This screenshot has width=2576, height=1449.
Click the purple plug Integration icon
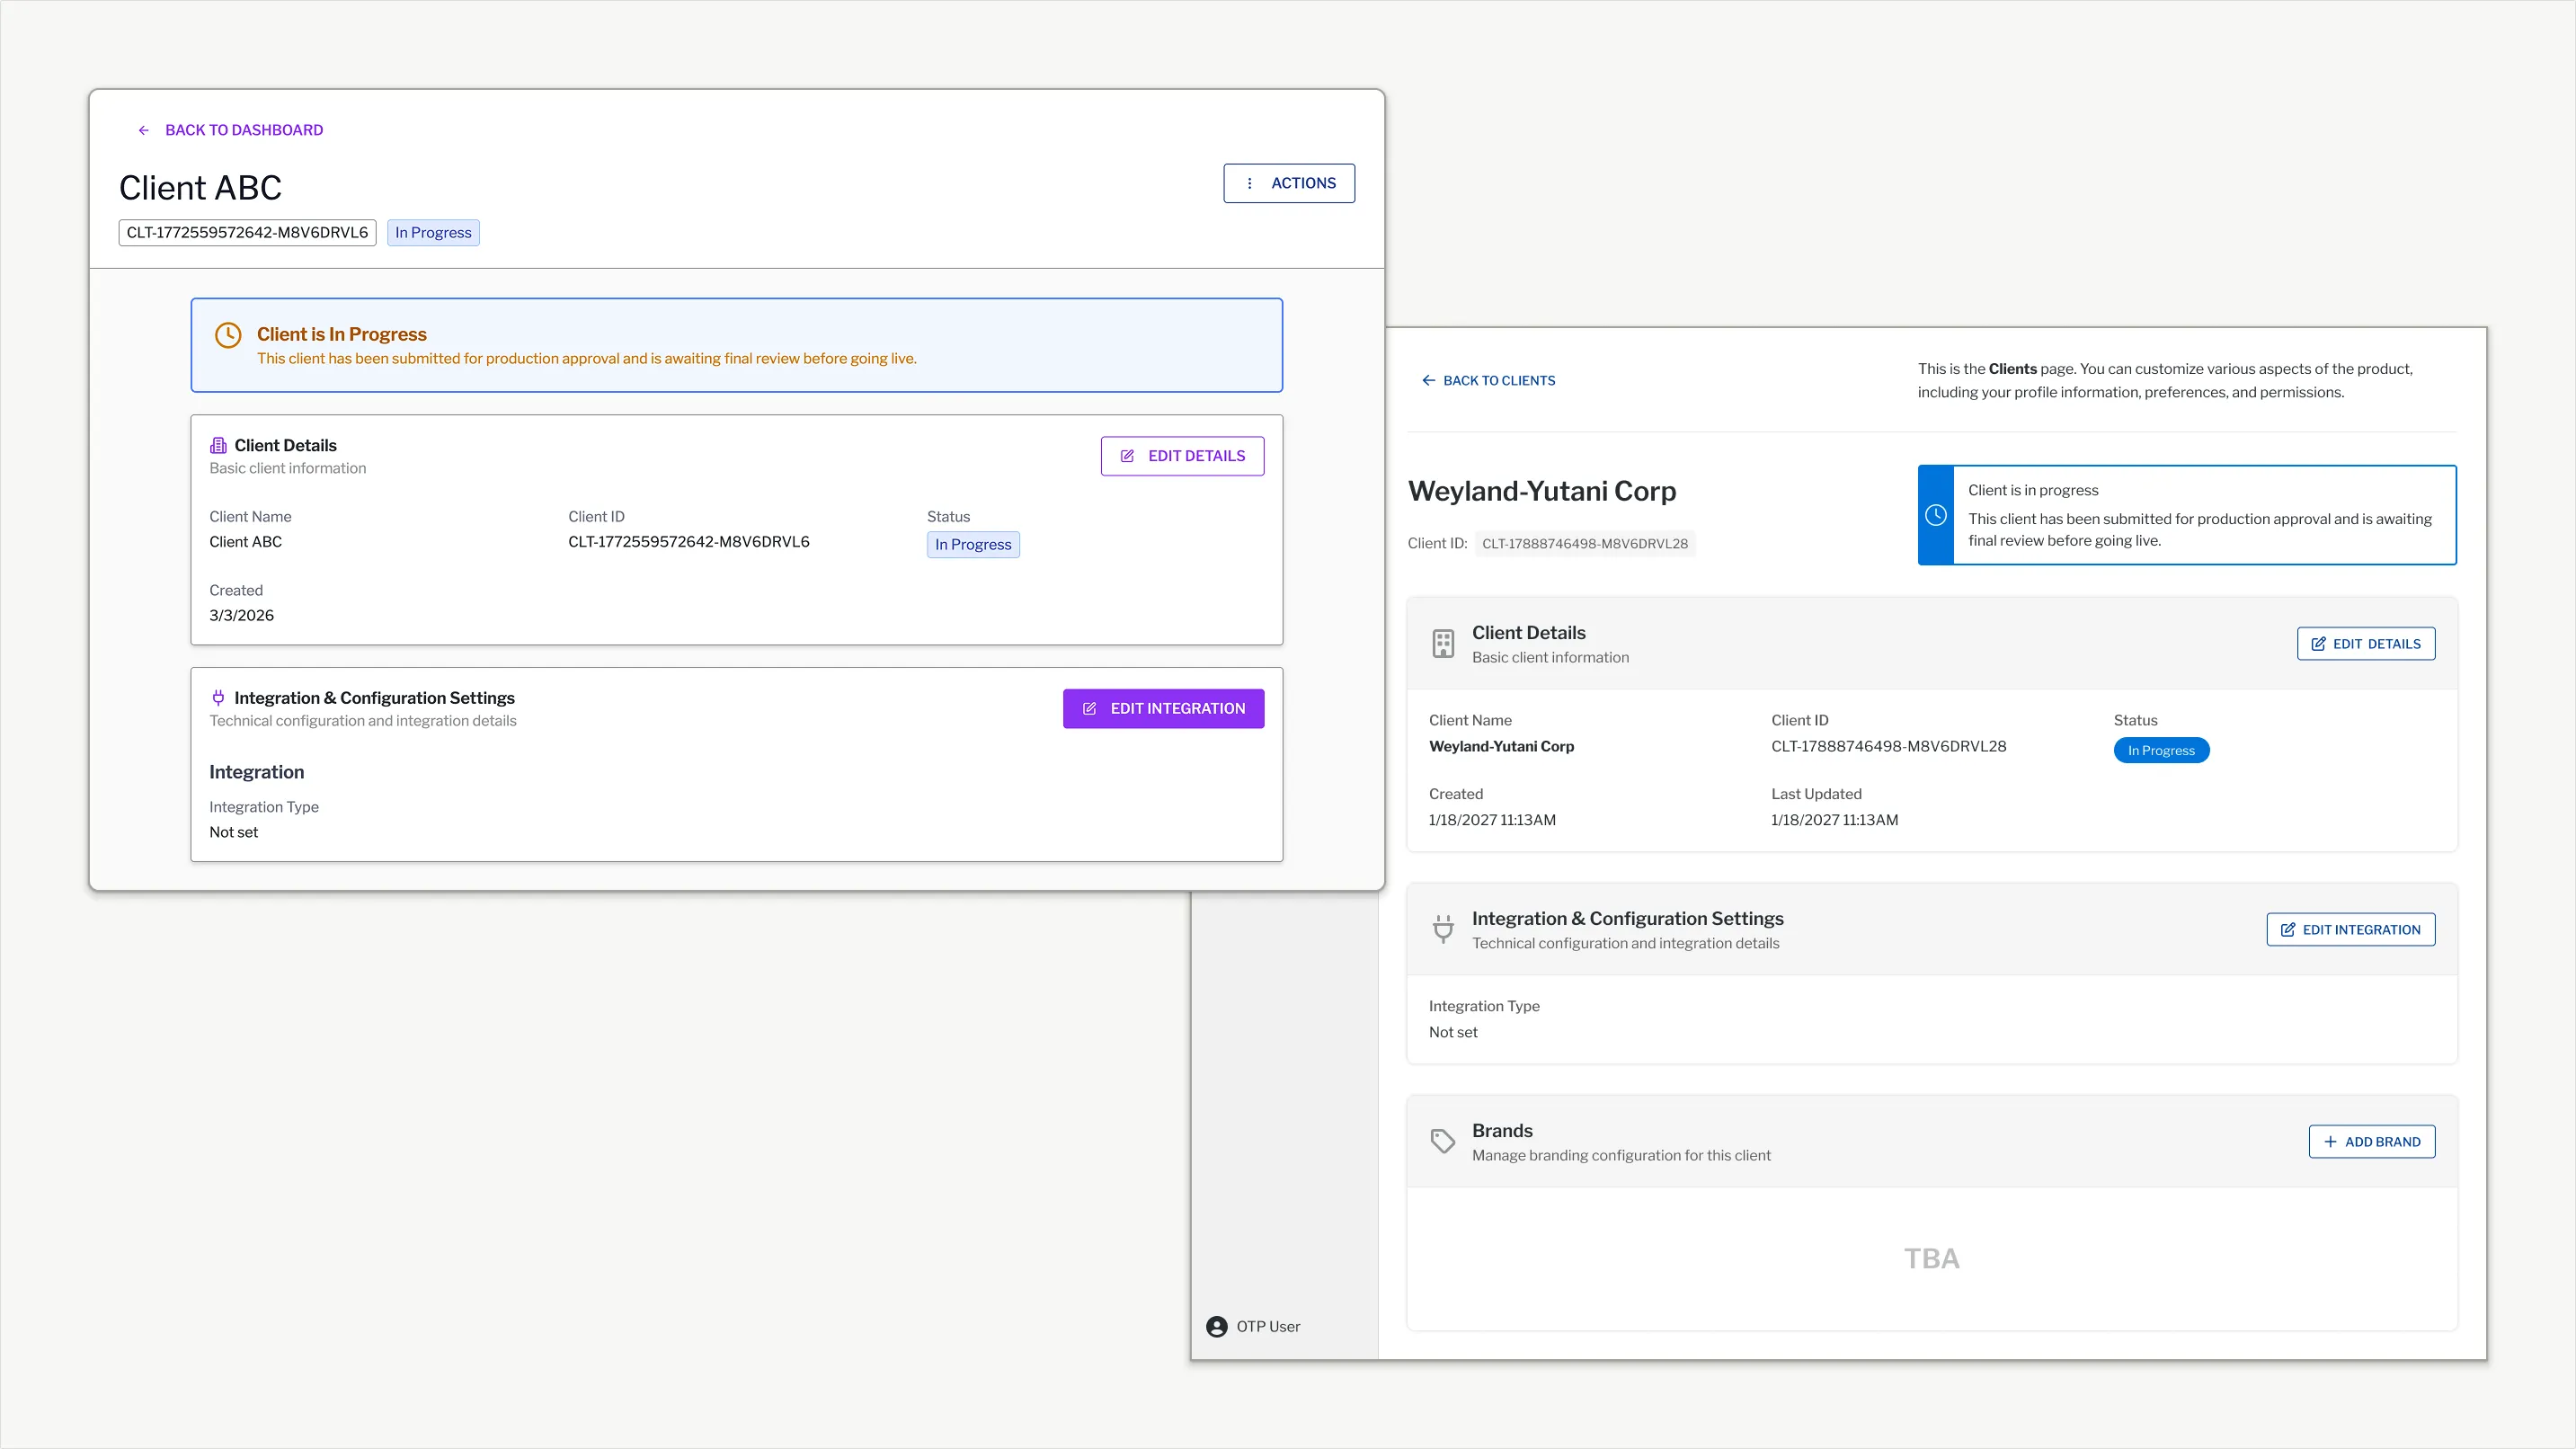pyautogui.click(x=218, y=698)
